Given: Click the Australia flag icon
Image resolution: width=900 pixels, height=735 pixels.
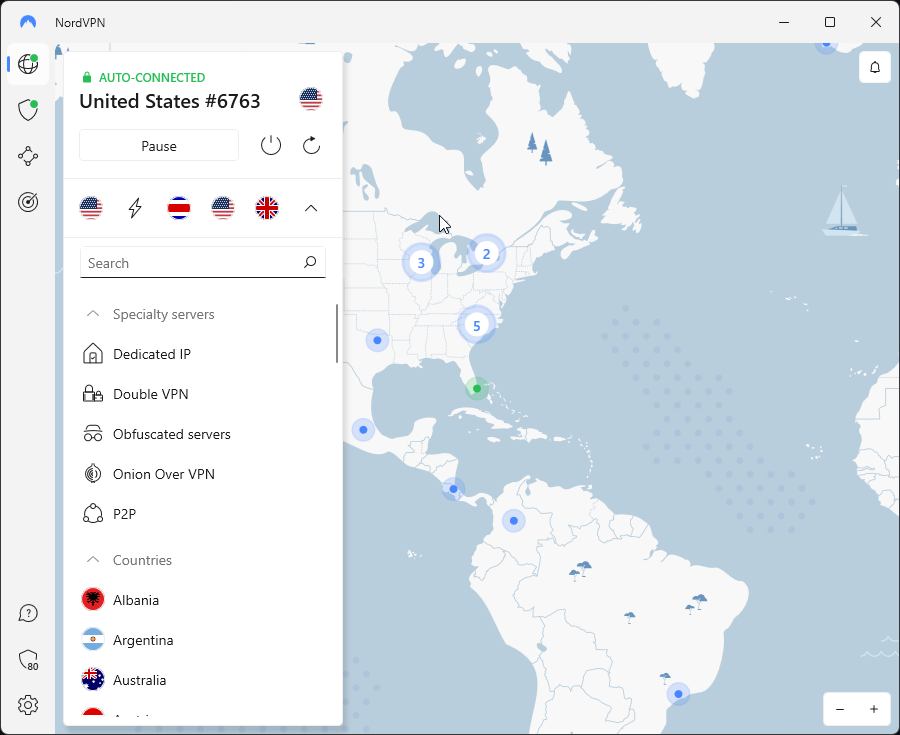Looking at the screenshot, I should [x=92, y=680].
